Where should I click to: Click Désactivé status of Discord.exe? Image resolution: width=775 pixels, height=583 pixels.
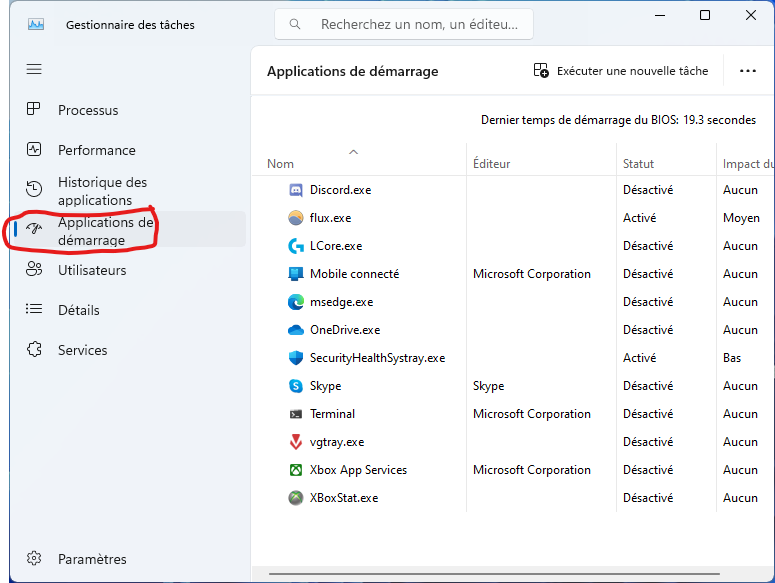648,190
